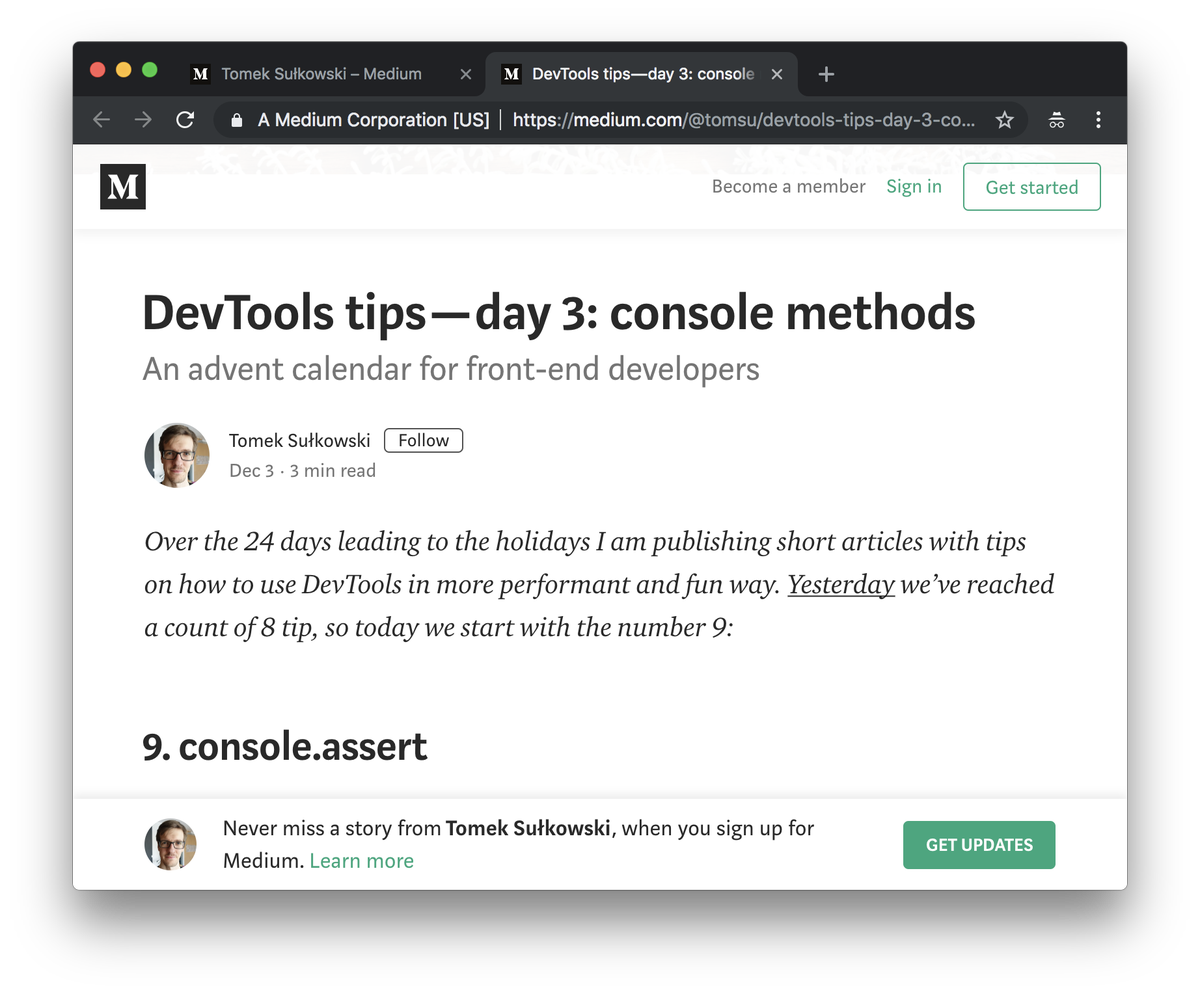
Task: Click the author avatar in the bottom banner
Action: [170, 844]
